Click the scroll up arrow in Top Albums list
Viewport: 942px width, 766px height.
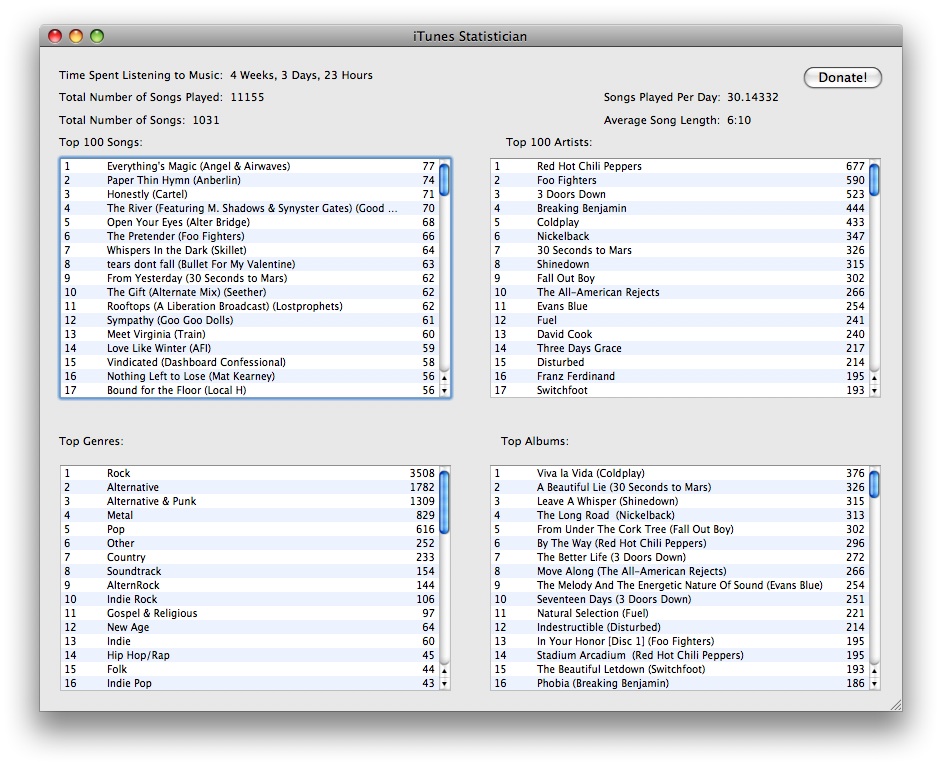875,670
